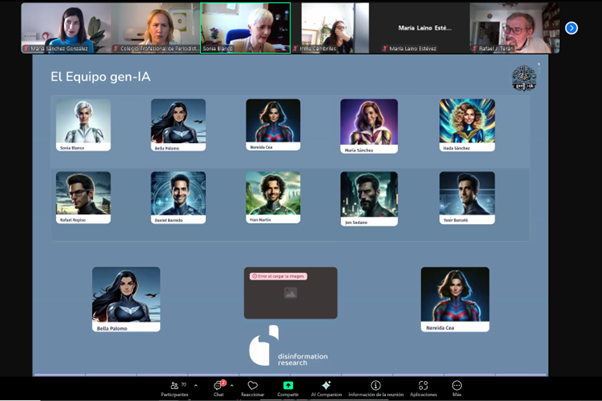This screenshot has height=401, width=602.
Task: Click the Inma Cambriles video tile
Action: pyautogui.click(x=335, y=27)
